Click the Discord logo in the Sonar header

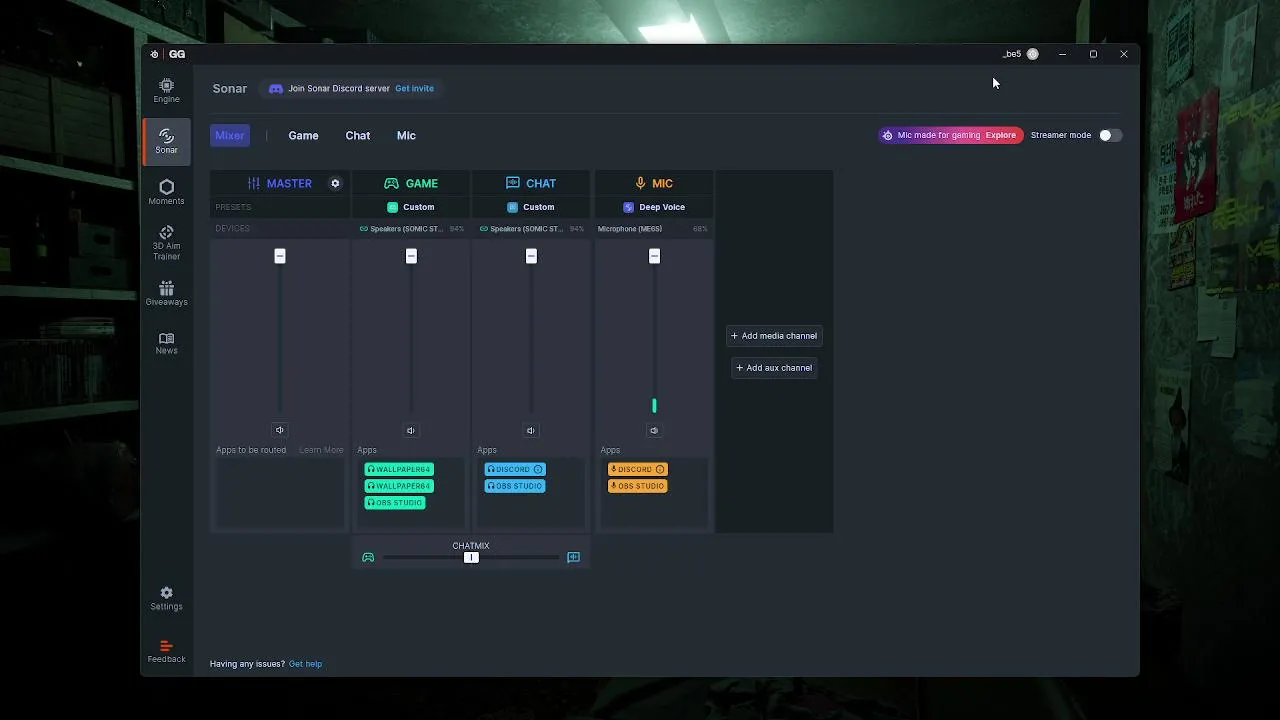point(276,88)
